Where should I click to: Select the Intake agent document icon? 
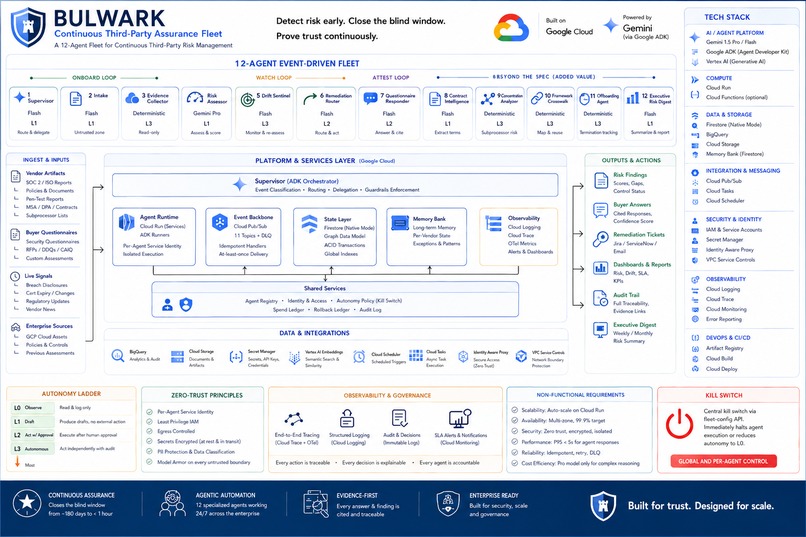click(76, 99)
